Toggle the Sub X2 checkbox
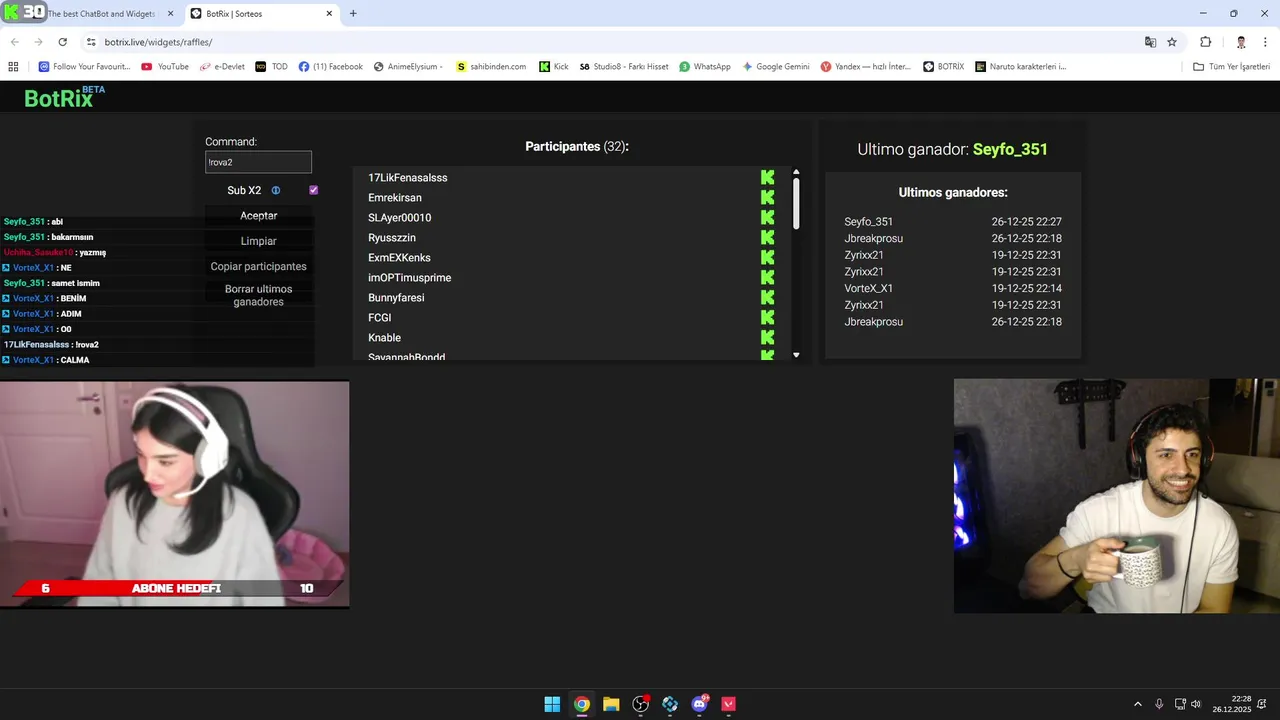Screen dimensions: 1280x720 (x=313, y=190)
